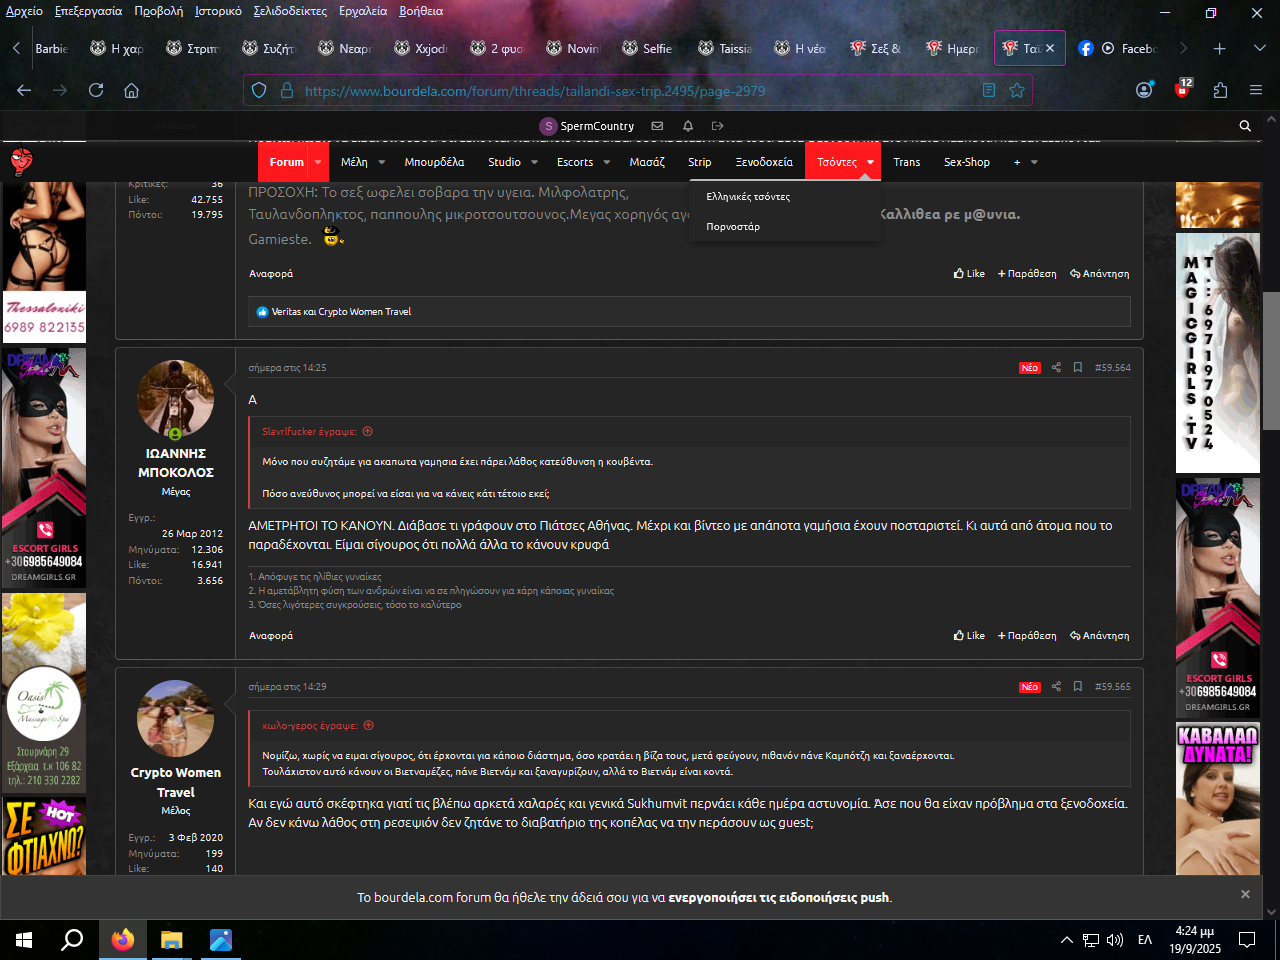Click ενεργοποιήσεις τις ειδοποιήσεις push link
The height and width of the screenshot is (960, 1280).
tap(778, 898)
